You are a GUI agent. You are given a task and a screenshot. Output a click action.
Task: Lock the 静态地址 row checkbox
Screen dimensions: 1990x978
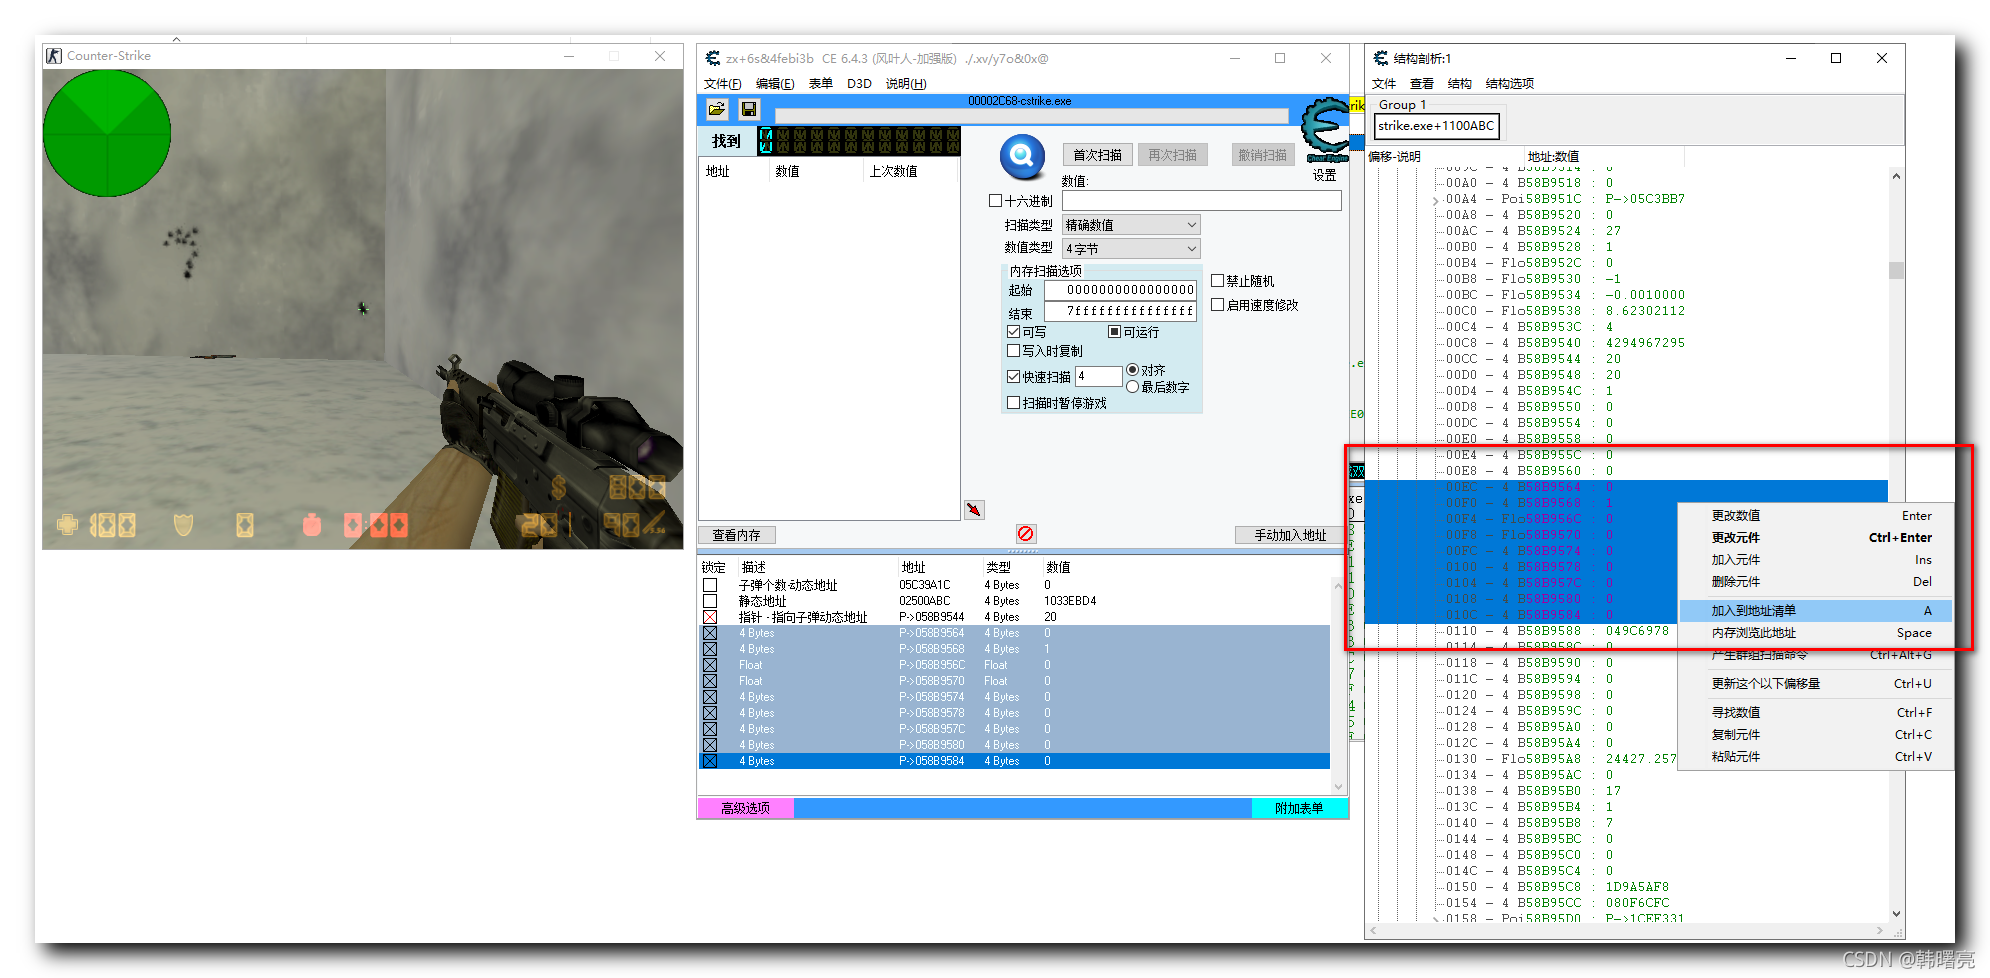(710, 601)
